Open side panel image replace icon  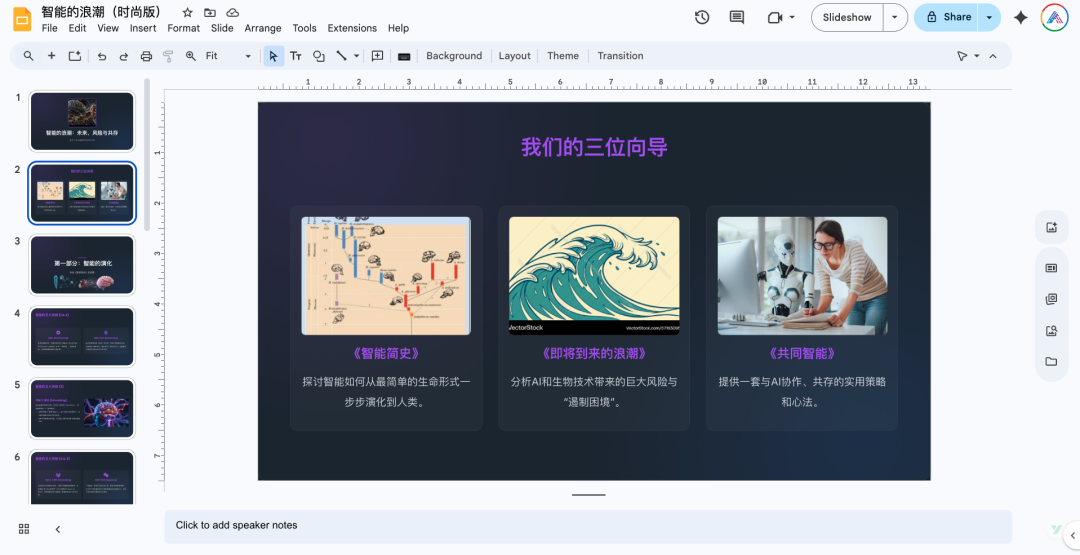pos(1051,331)
